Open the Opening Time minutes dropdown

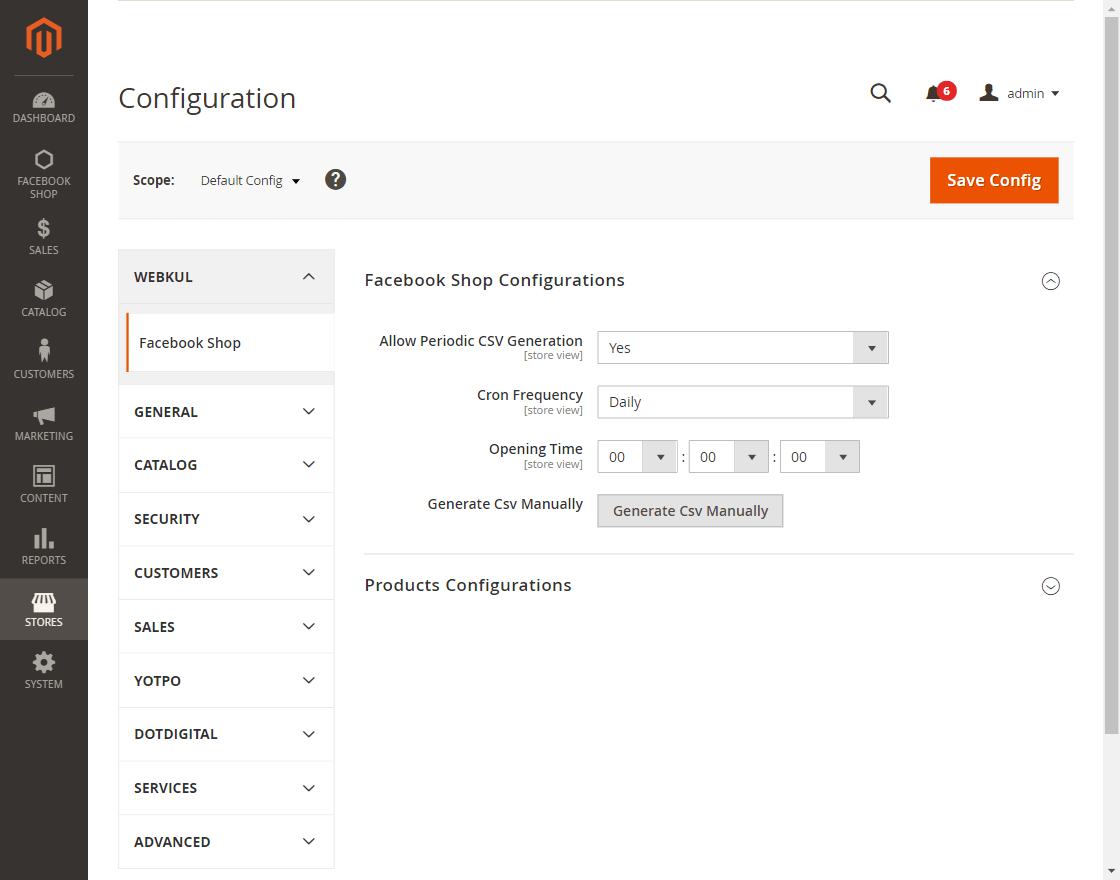pos(729,457)
